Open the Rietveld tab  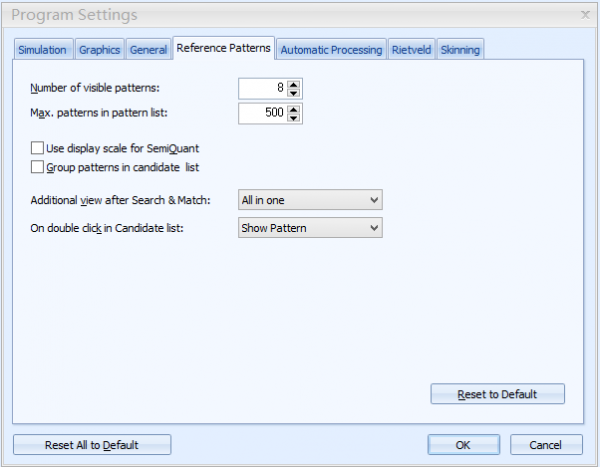click(x=411, y=50)
